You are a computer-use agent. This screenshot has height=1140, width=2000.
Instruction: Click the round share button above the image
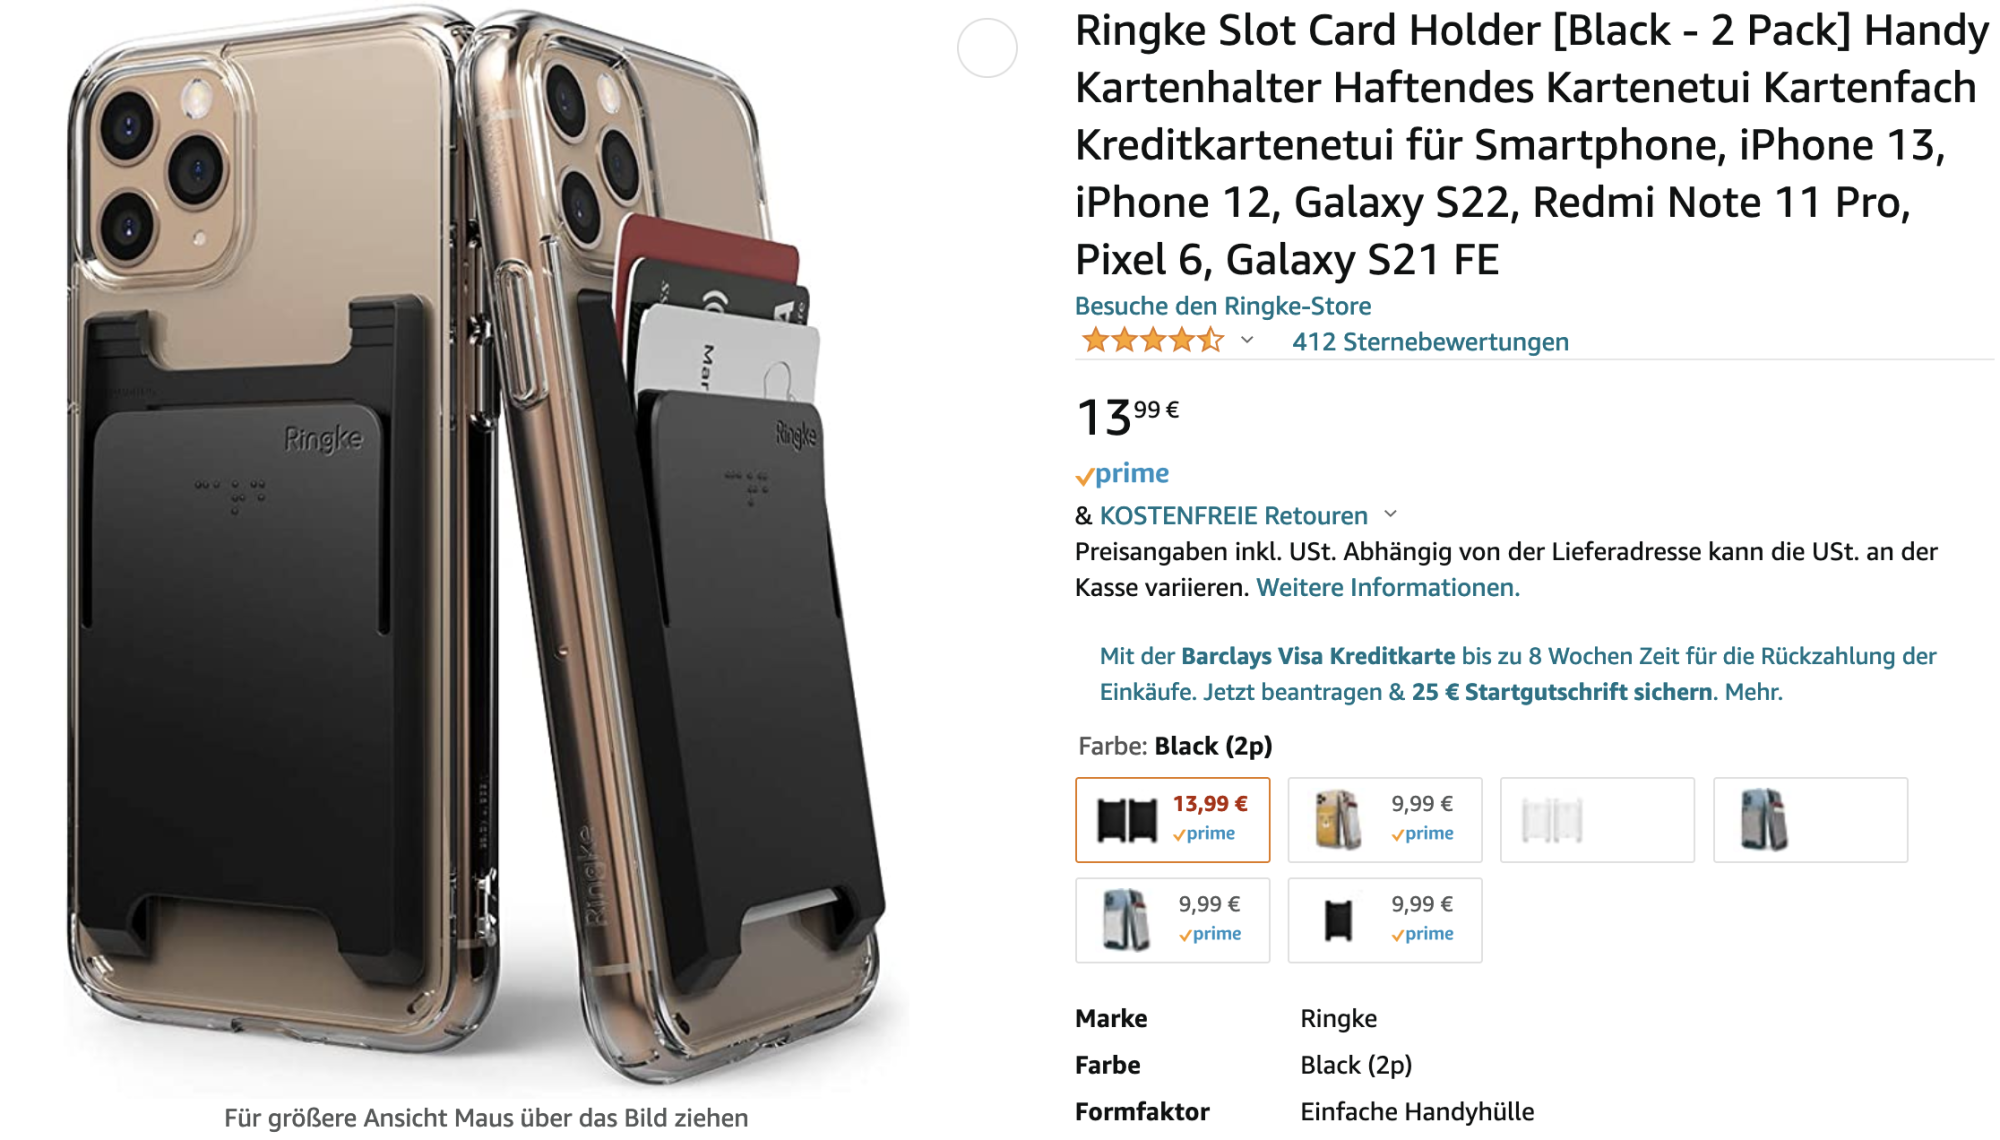point(987,48)
